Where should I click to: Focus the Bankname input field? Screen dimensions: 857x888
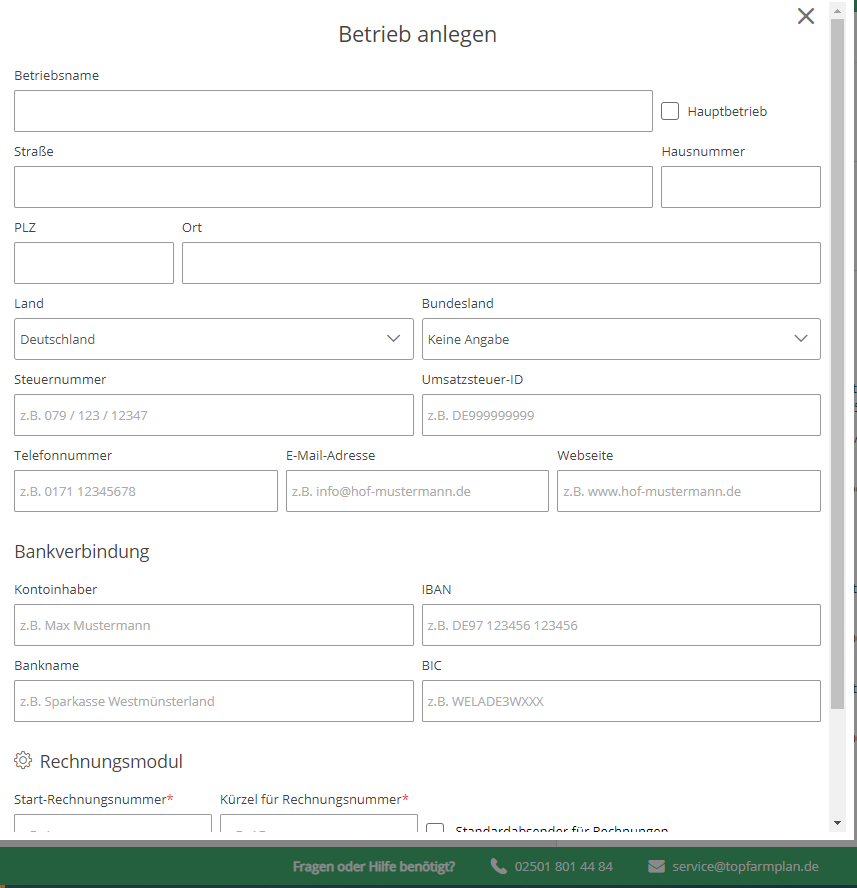pyautogui.click(x=214, y=701)
